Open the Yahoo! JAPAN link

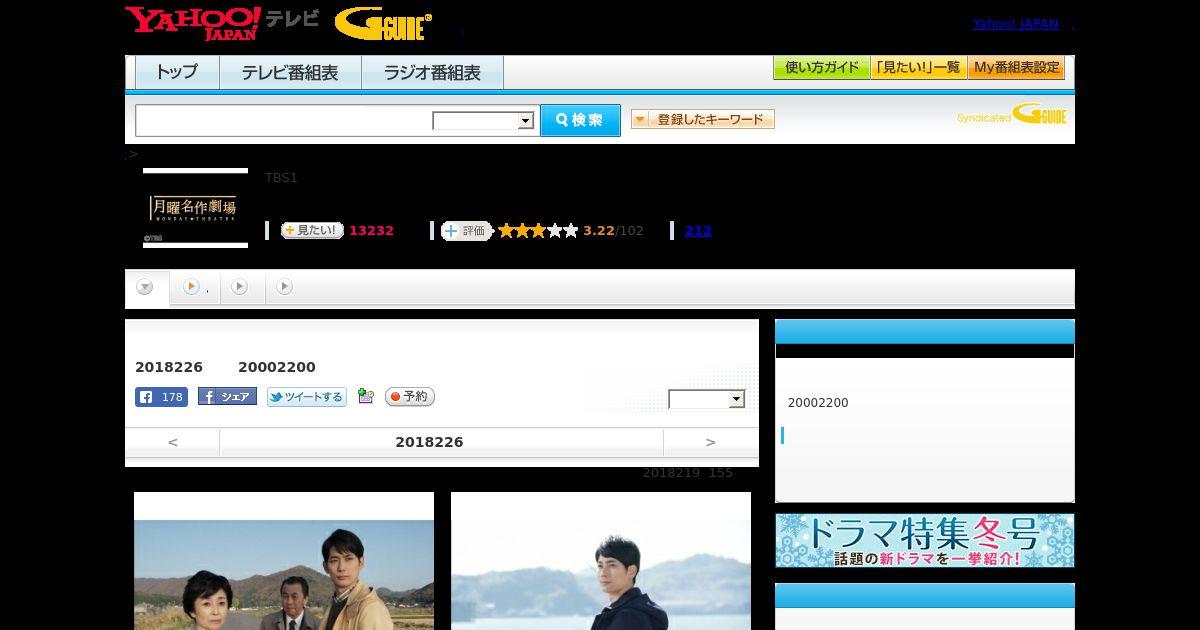pyautogui.click(x=1015, y=24)
